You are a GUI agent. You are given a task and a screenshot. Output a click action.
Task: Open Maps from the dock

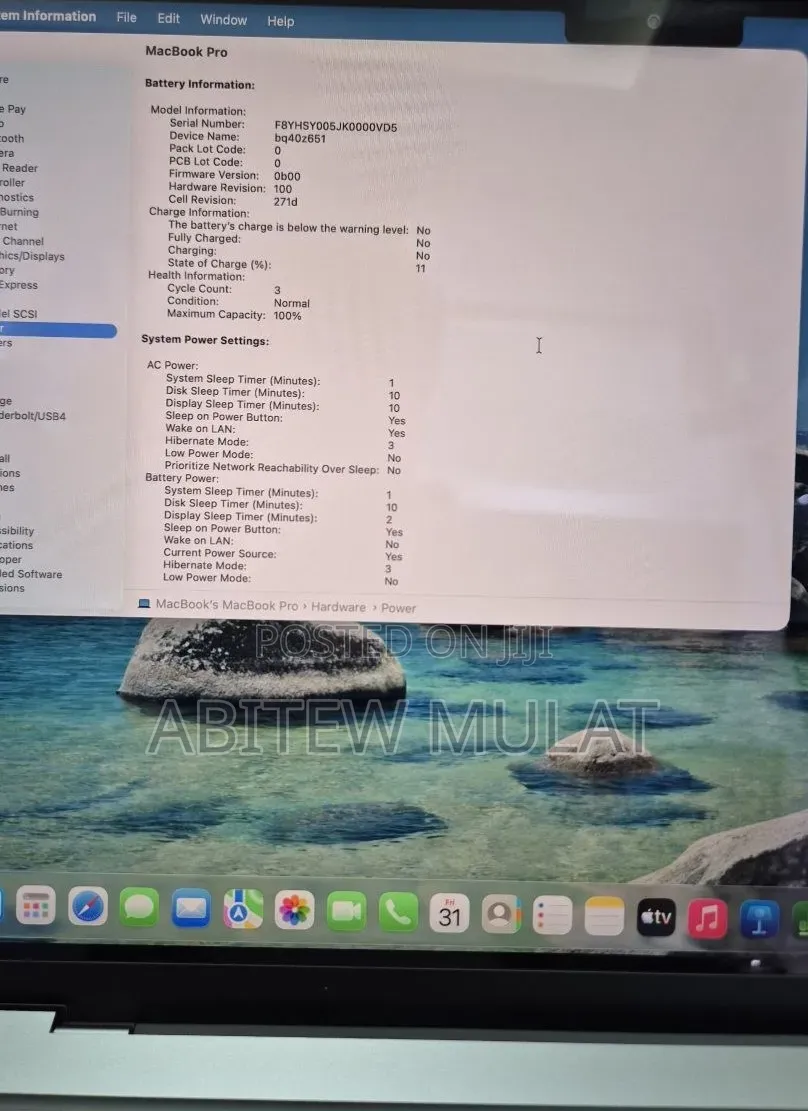[242, 909]
